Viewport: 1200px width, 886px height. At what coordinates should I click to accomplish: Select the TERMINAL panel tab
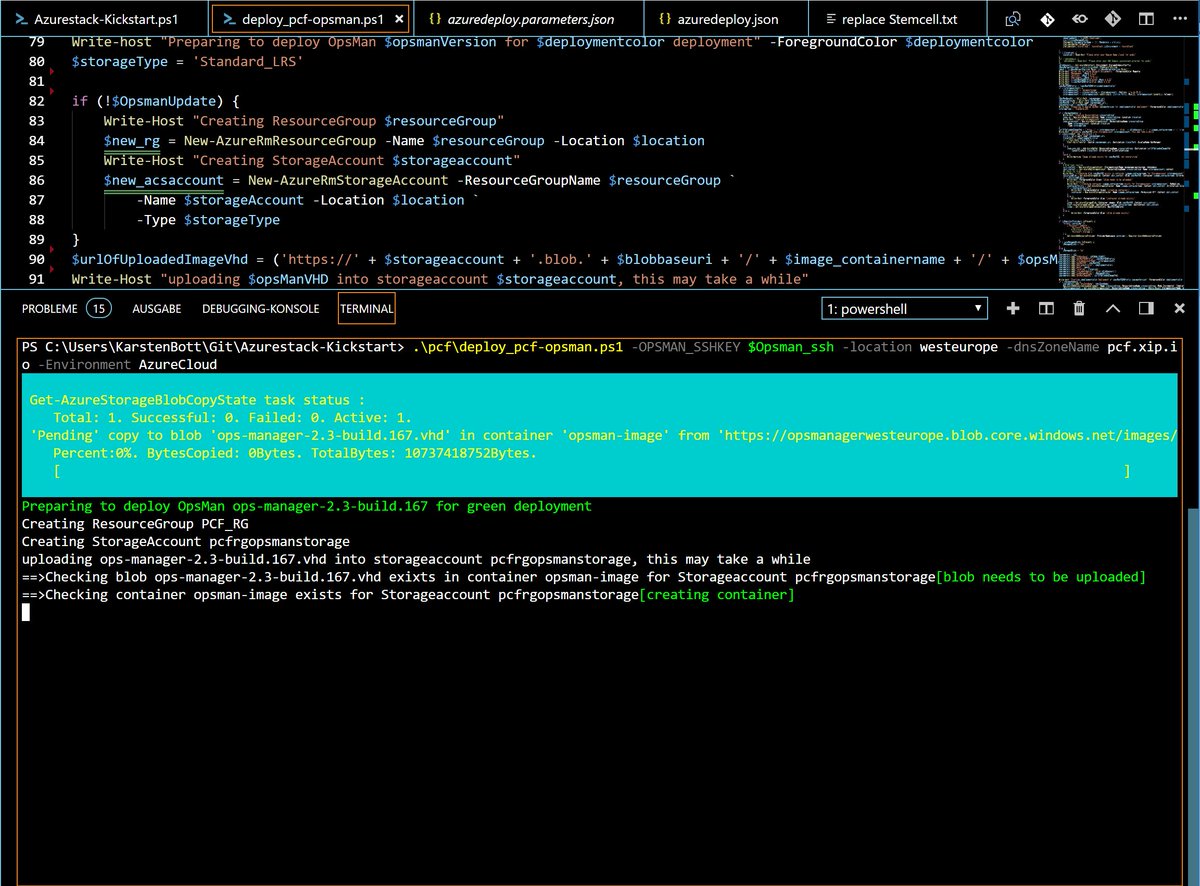coord(366,309)
